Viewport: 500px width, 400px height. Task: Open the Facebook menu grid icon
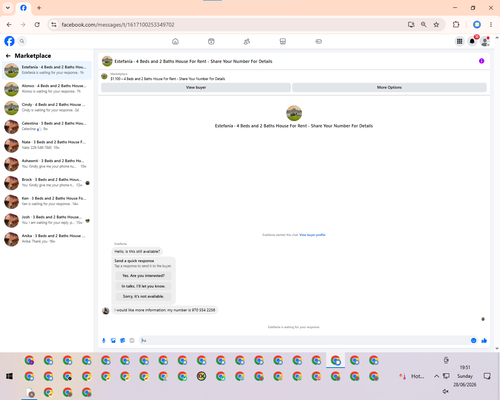coord(459,41)
